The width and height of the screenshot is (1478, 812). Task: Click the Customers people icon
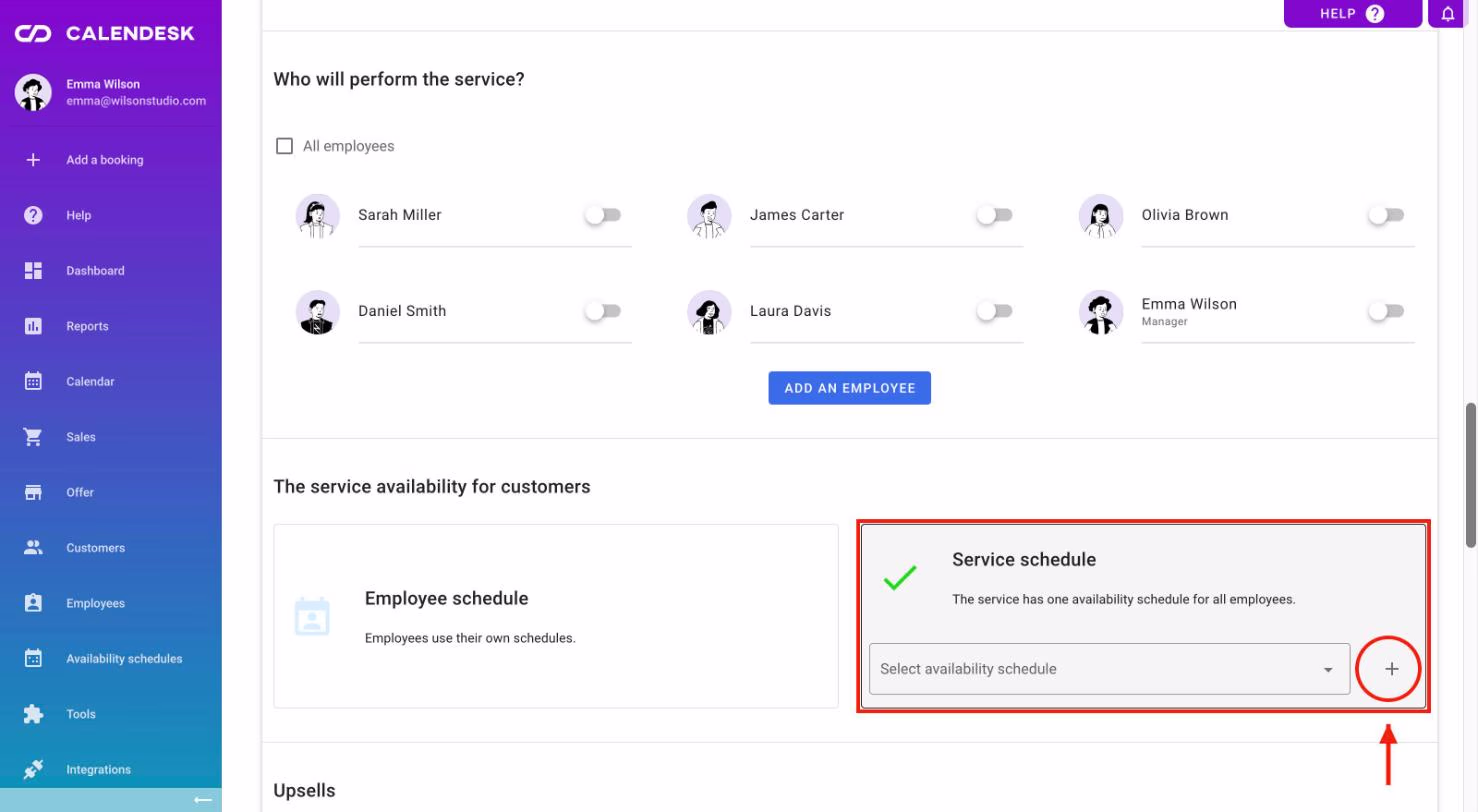pos(33,548)
